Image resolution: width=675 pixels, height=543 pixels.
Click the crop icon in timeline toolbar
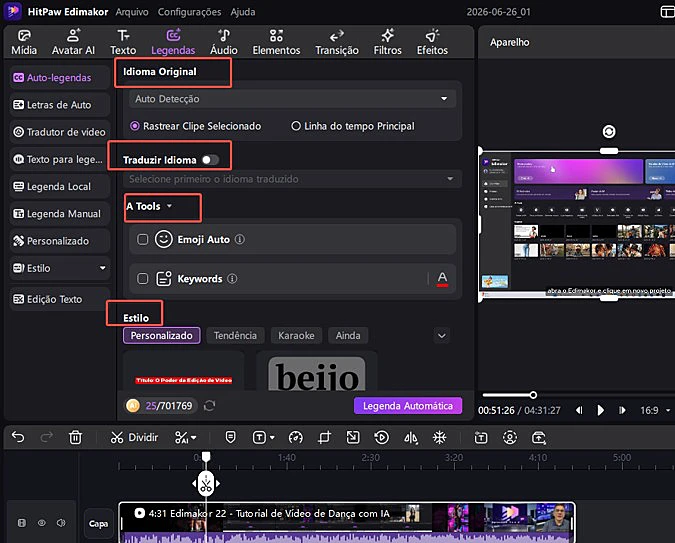pos(324,438)
